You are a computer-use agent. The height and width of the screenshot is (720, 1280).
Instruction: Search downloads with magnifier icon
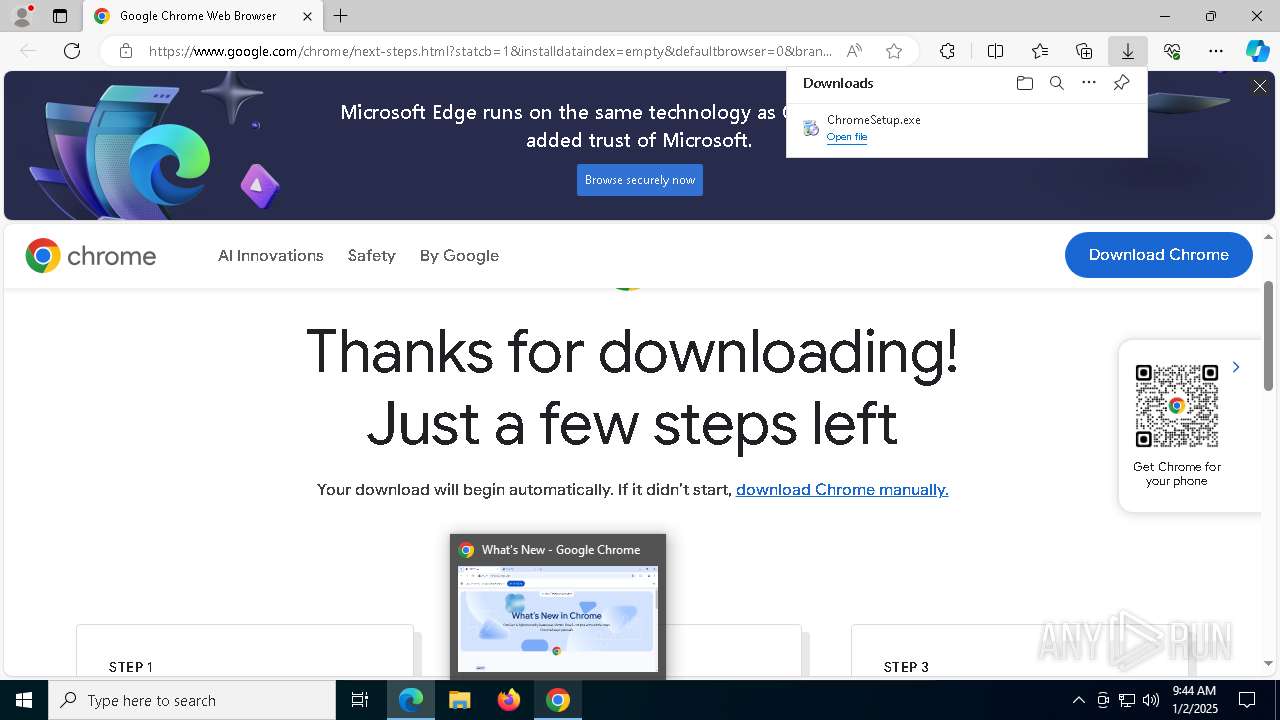1056,83
